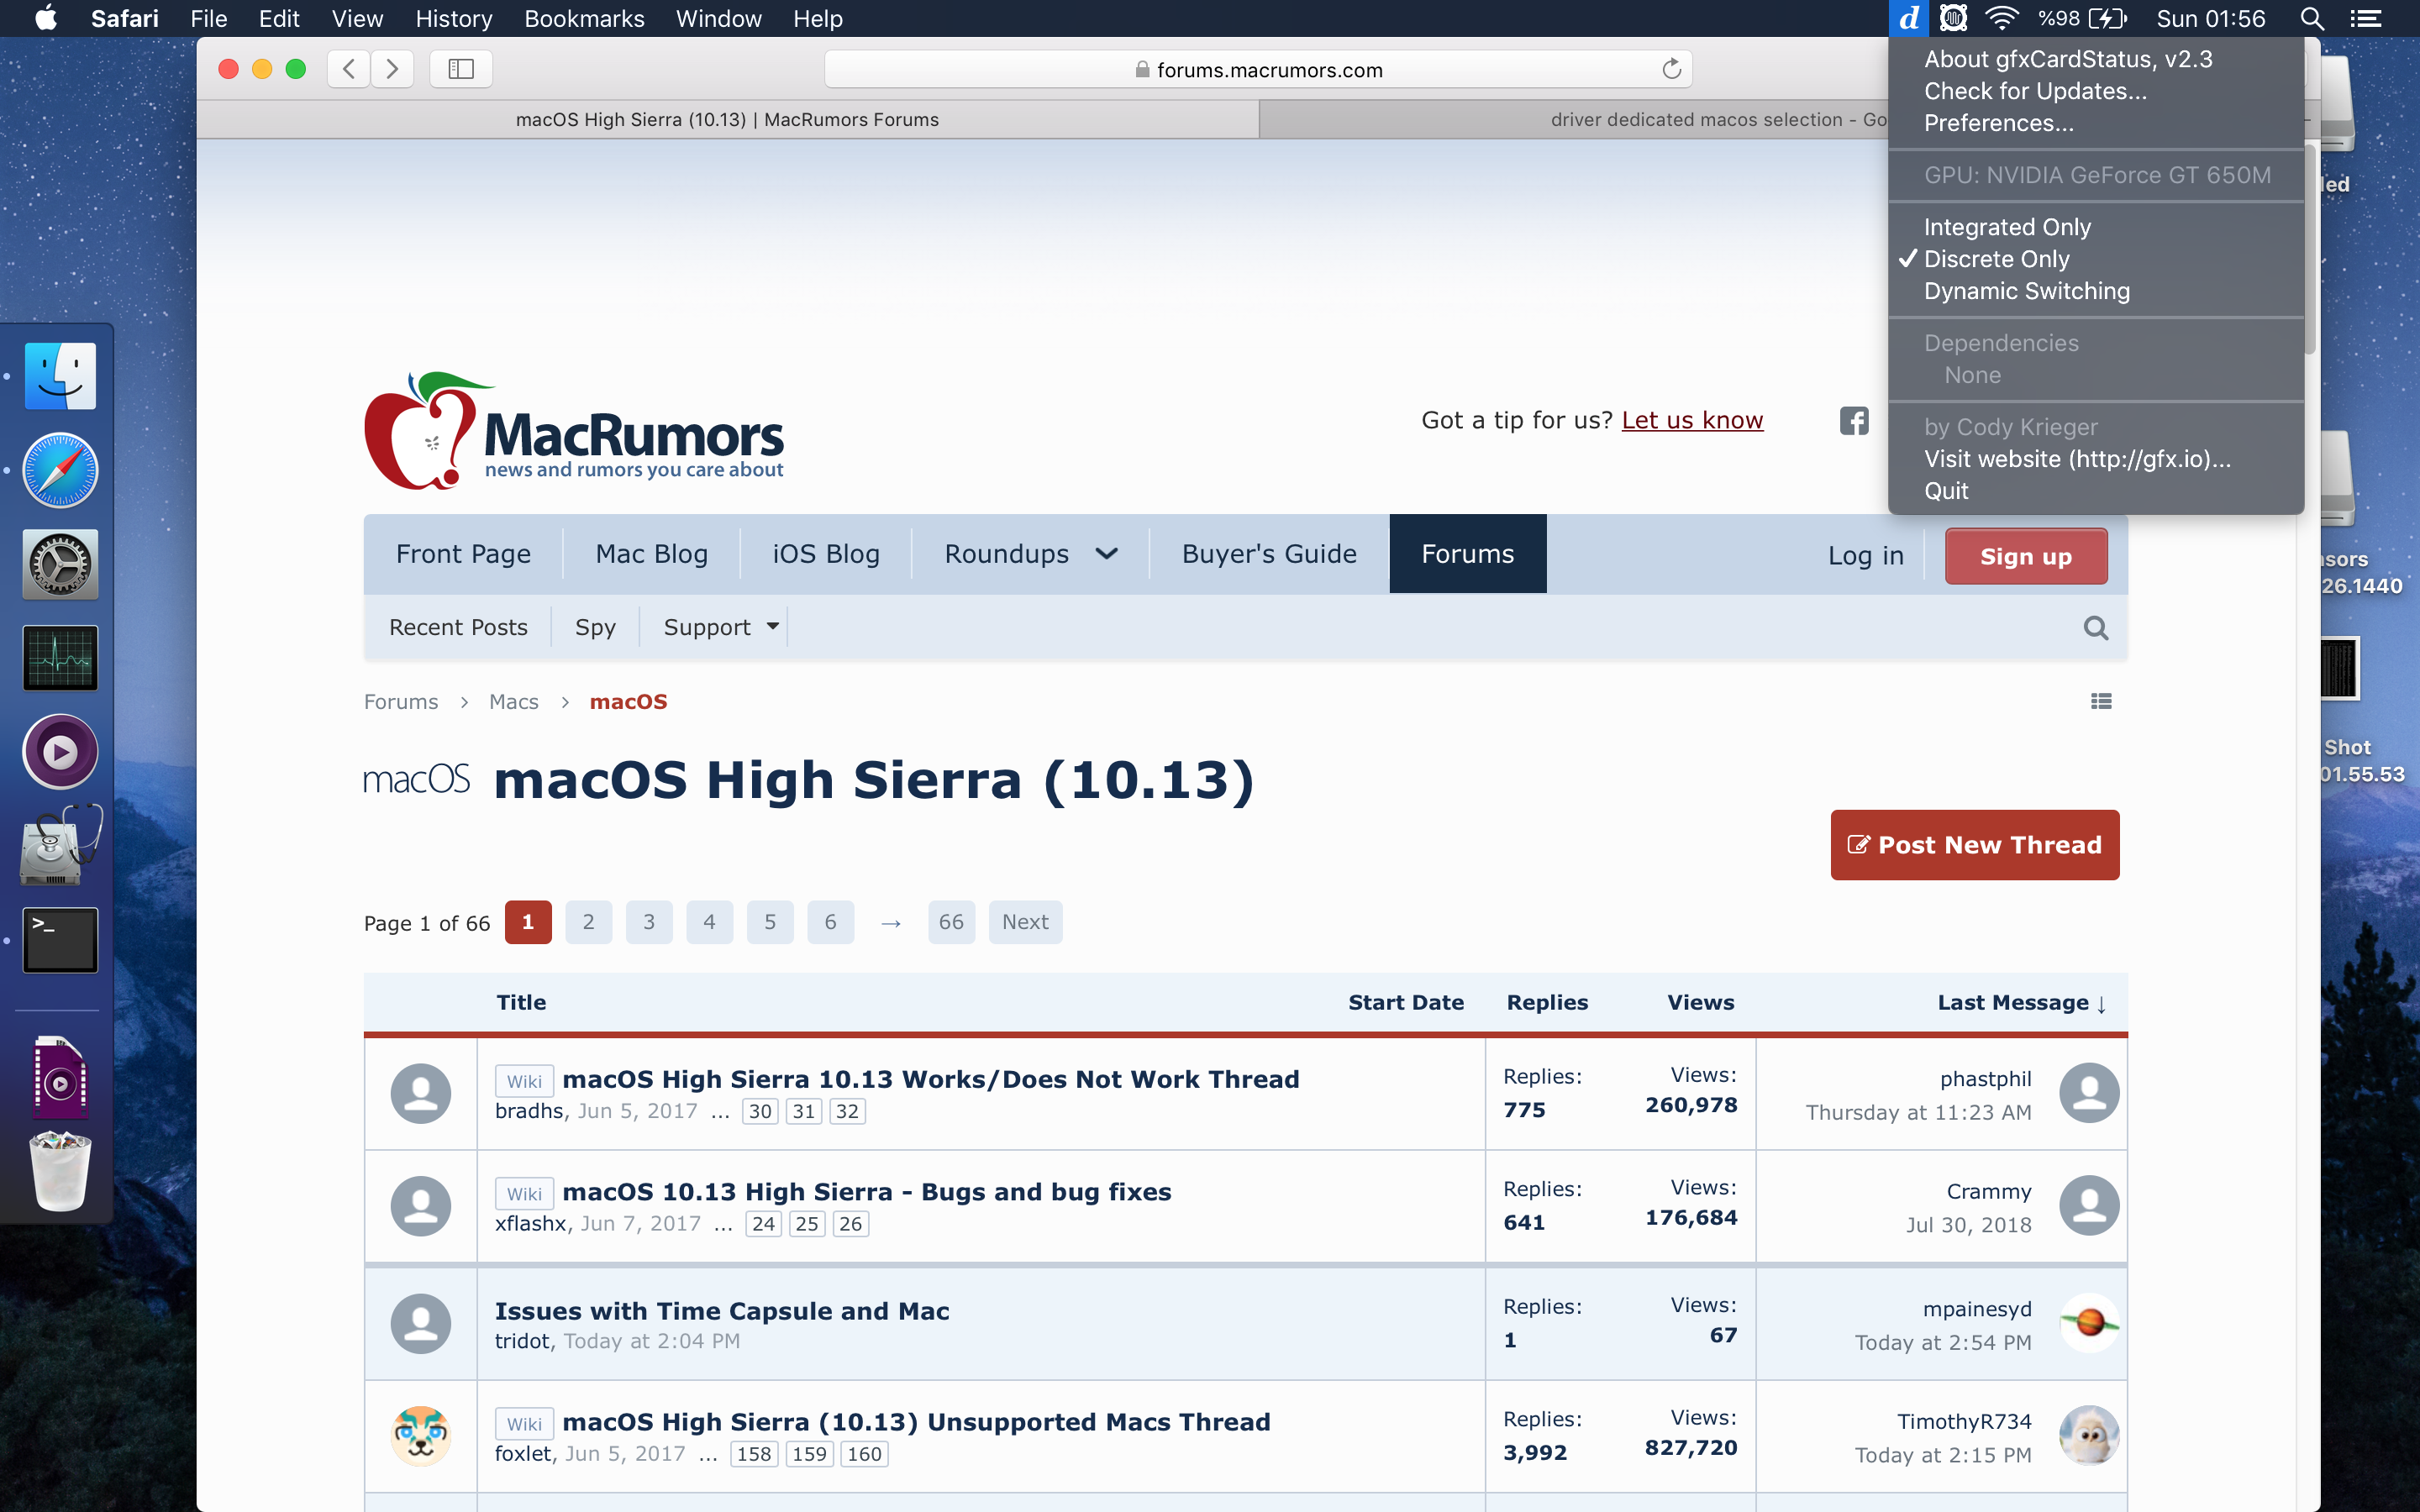Open Safari from the Dock
This screenshot has width=2420, height=1512.
tap(60, 470)
